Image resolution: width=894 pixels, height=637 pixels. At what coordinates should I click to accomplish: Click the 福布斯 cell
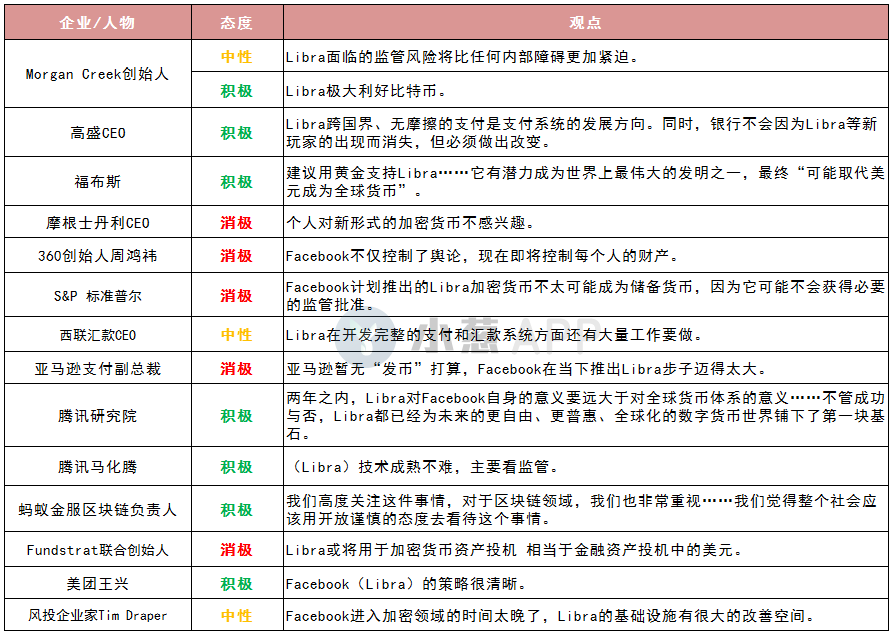coord(97,182)
